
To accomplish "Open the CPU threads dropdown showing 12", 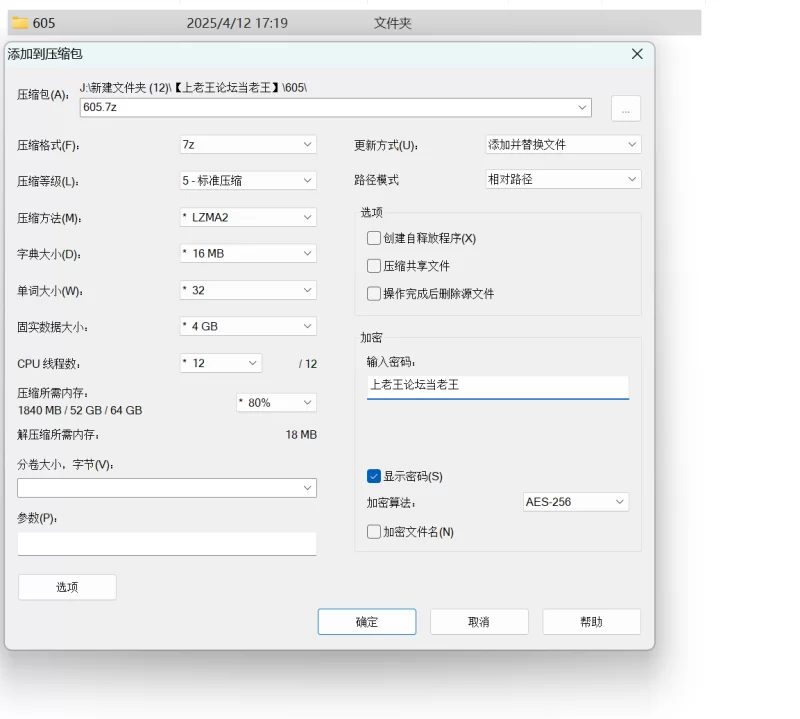I will pos(220,363).
